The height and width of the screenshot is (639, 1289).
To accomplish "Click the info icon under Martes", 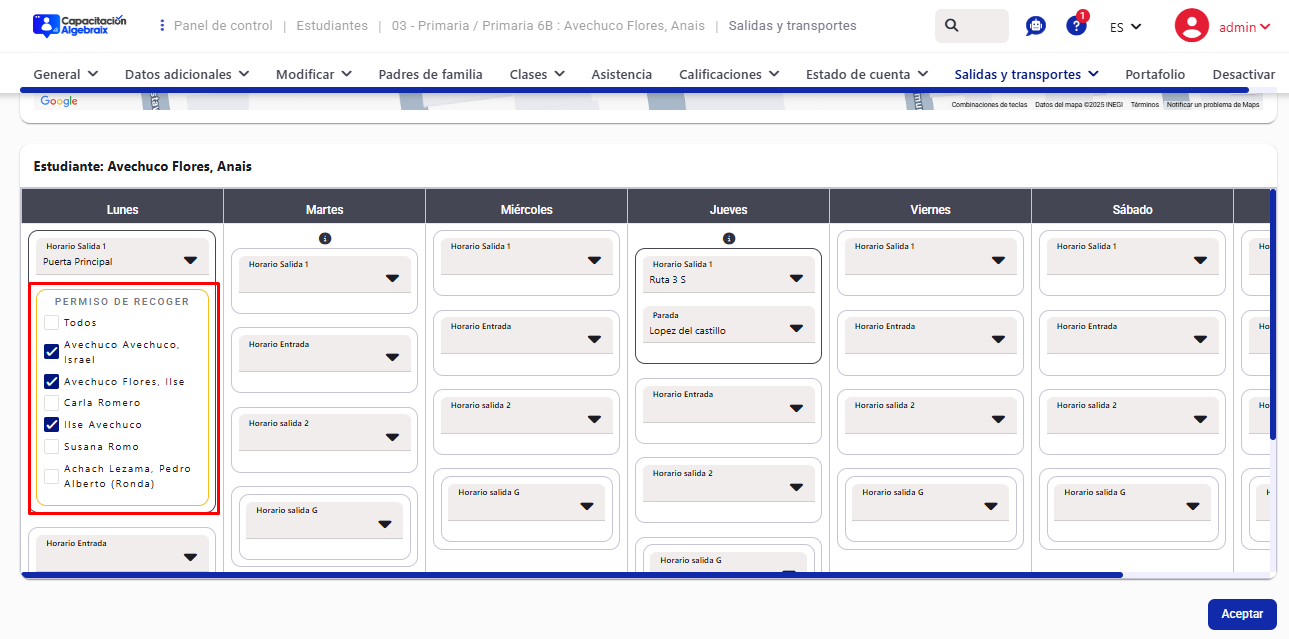I will coord(325,239).
